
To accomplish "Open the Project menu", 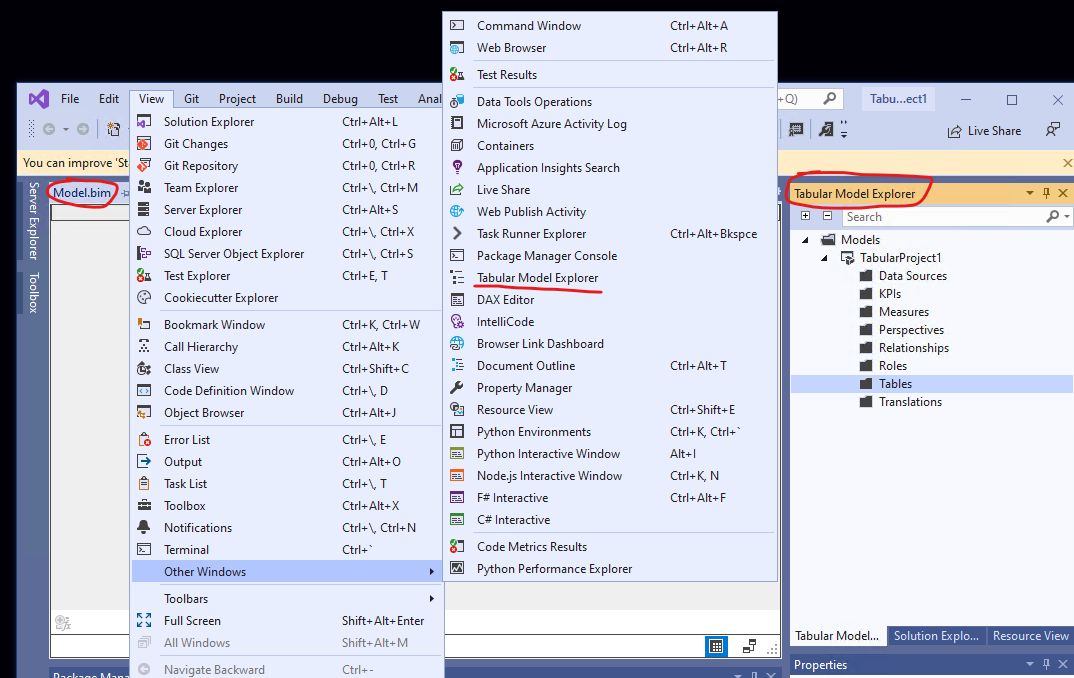I will point(237,99).
